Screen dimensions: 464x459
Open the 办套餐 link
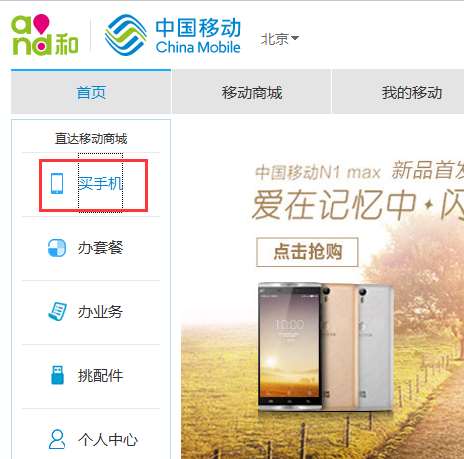[100, 248]
